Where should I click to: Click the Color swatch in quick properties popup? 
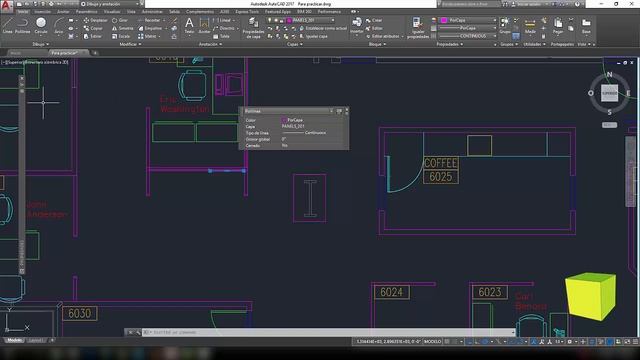point(284,120)
